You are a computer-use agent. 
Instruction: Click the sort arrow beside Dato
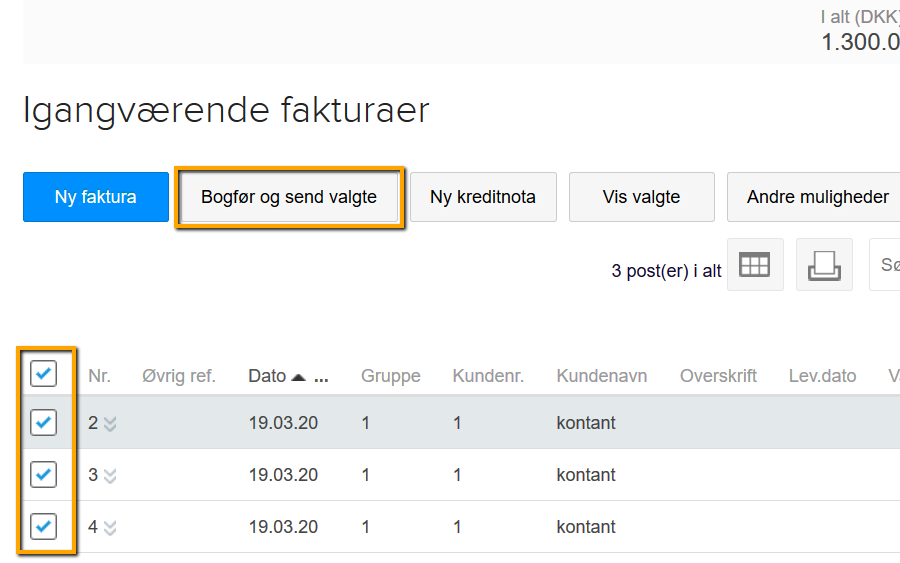298,377
